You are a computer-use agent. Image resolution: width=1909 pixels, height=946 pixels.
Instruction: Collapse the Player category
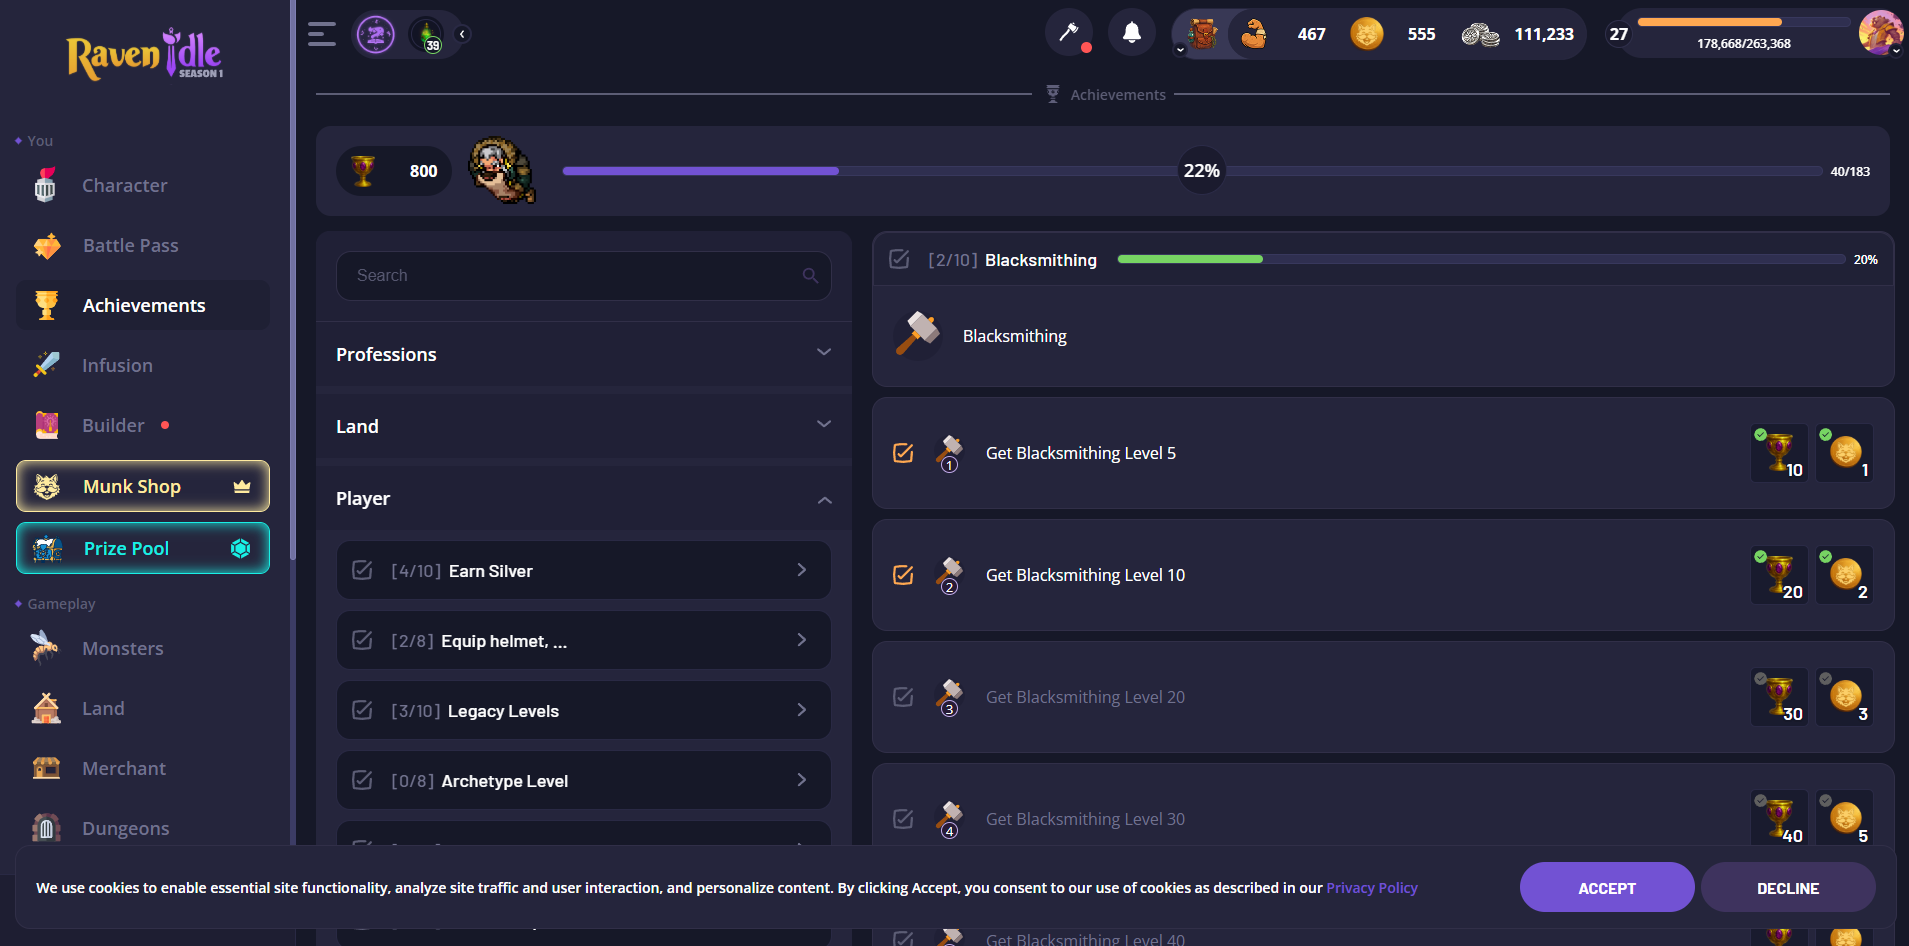pyautogui.click(x=584, y=498)
